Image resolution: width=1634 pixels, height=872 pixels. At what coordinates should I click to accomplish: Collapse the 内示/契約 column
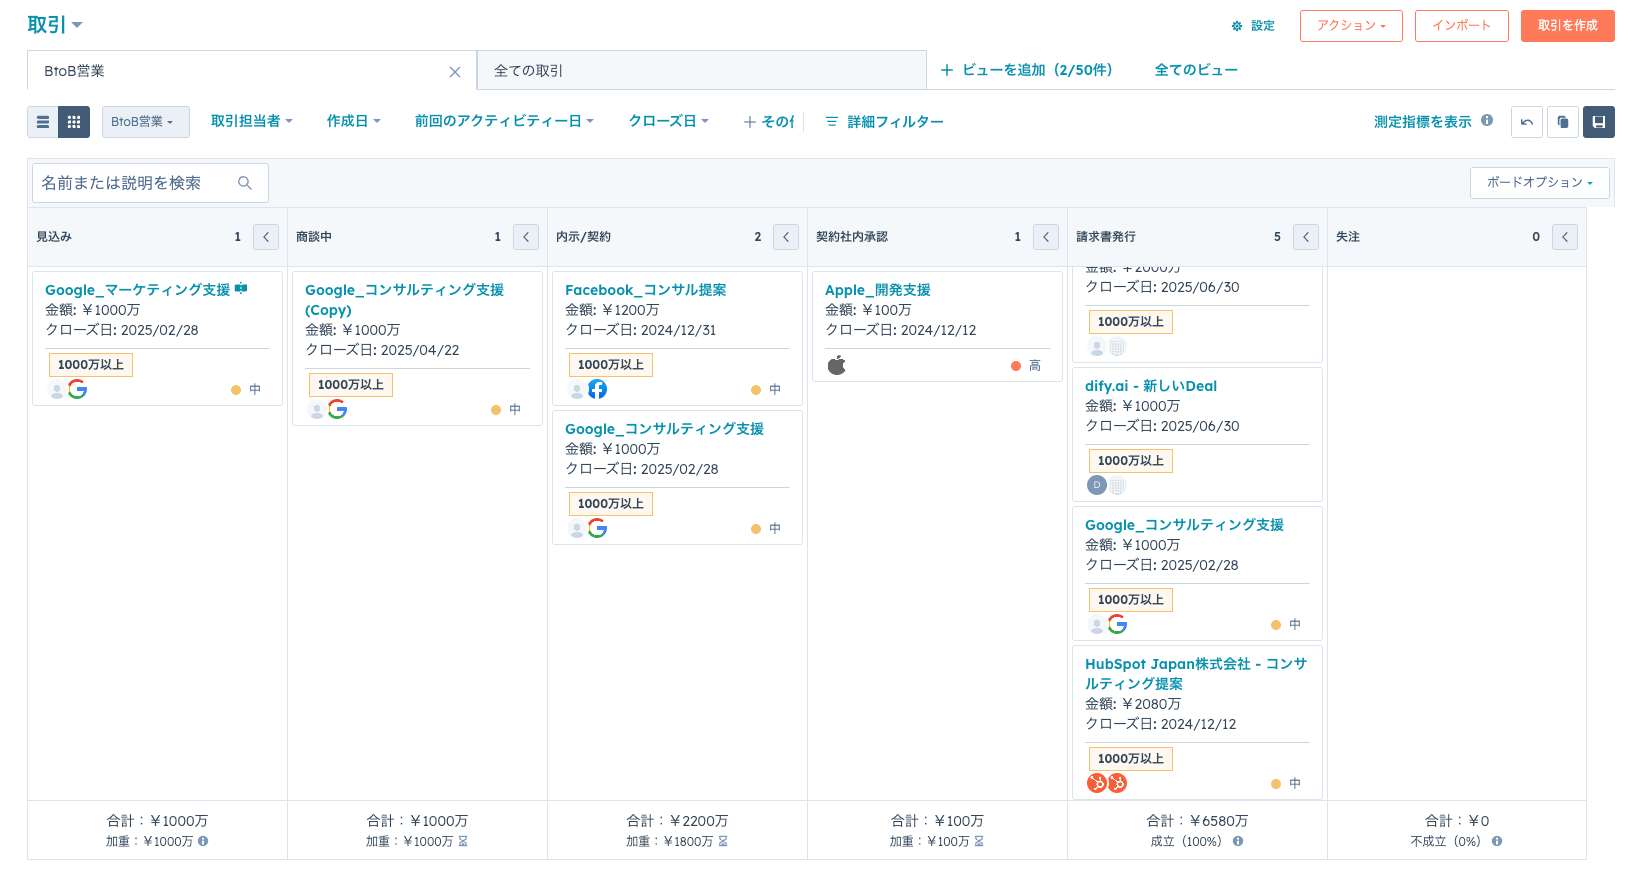point(786,237)
